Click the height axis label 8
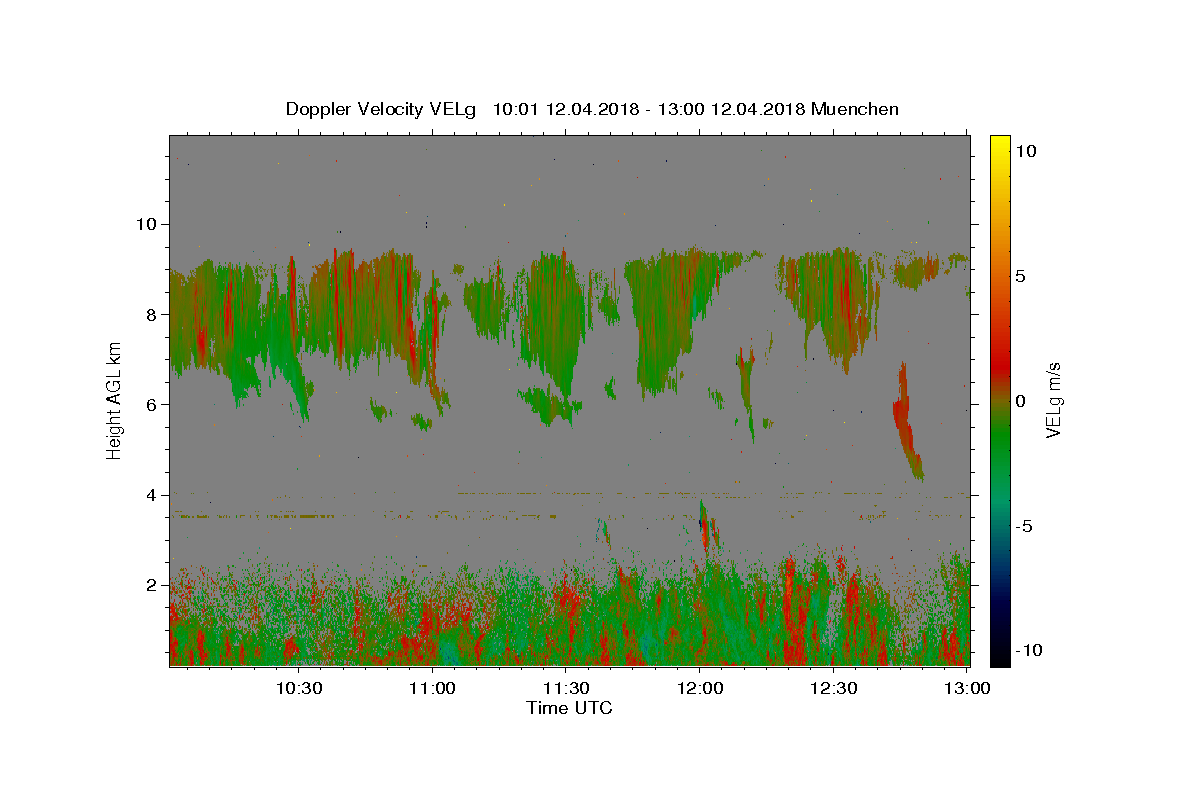Screen dimensions: 1200x800 click(x=151, y=314)
